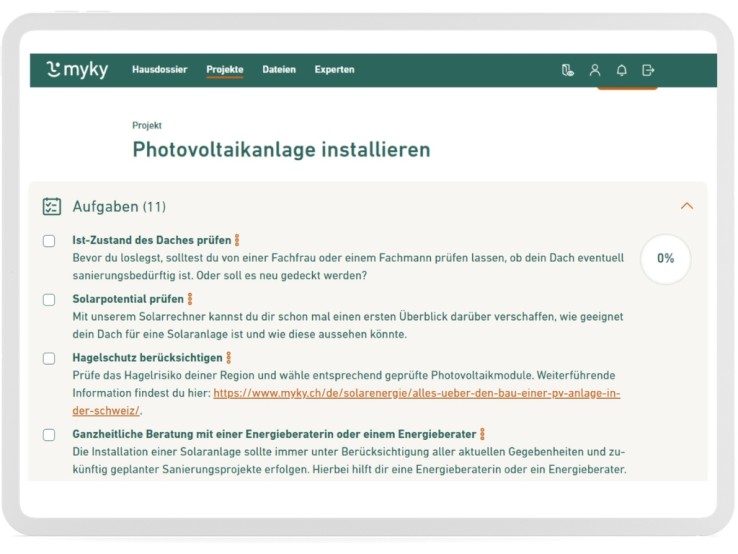Open the notifications bell

[x=621, y=70]
